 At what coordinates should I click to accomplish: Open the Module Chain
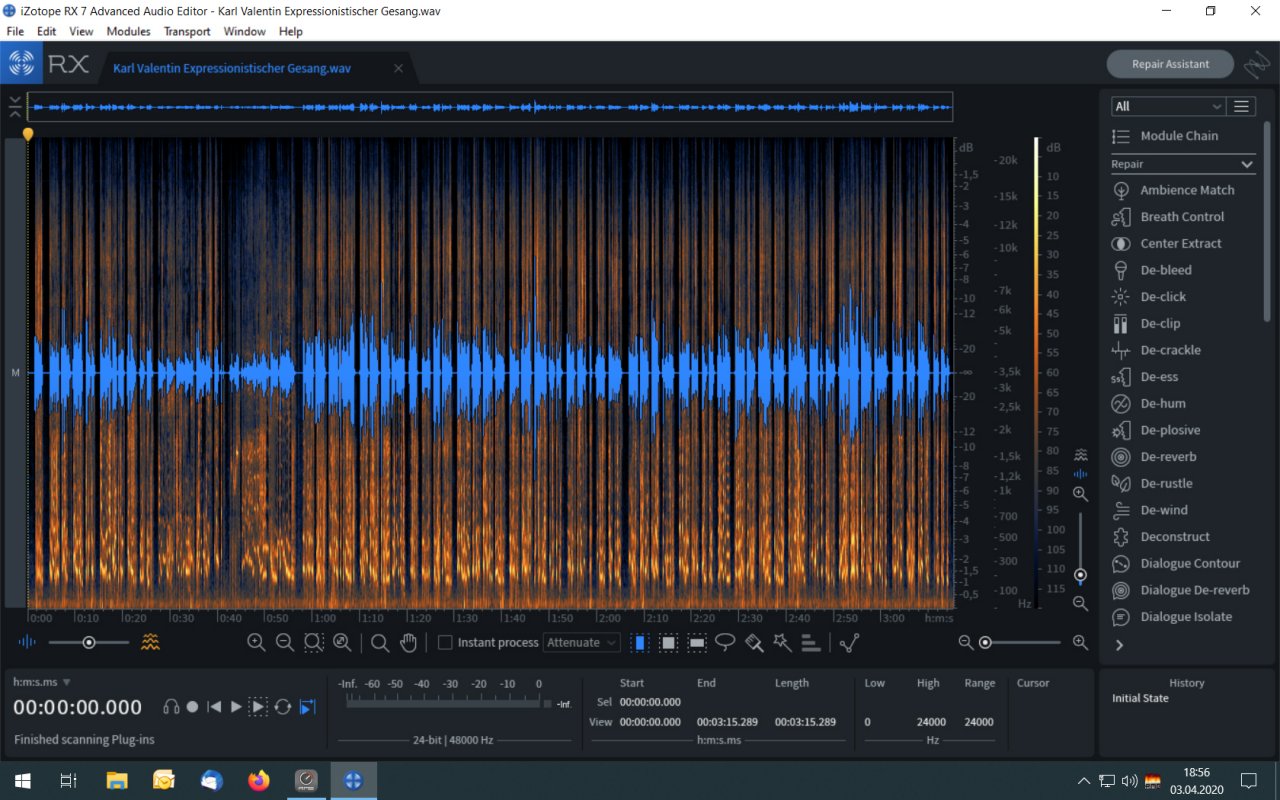coord(1165,136)
